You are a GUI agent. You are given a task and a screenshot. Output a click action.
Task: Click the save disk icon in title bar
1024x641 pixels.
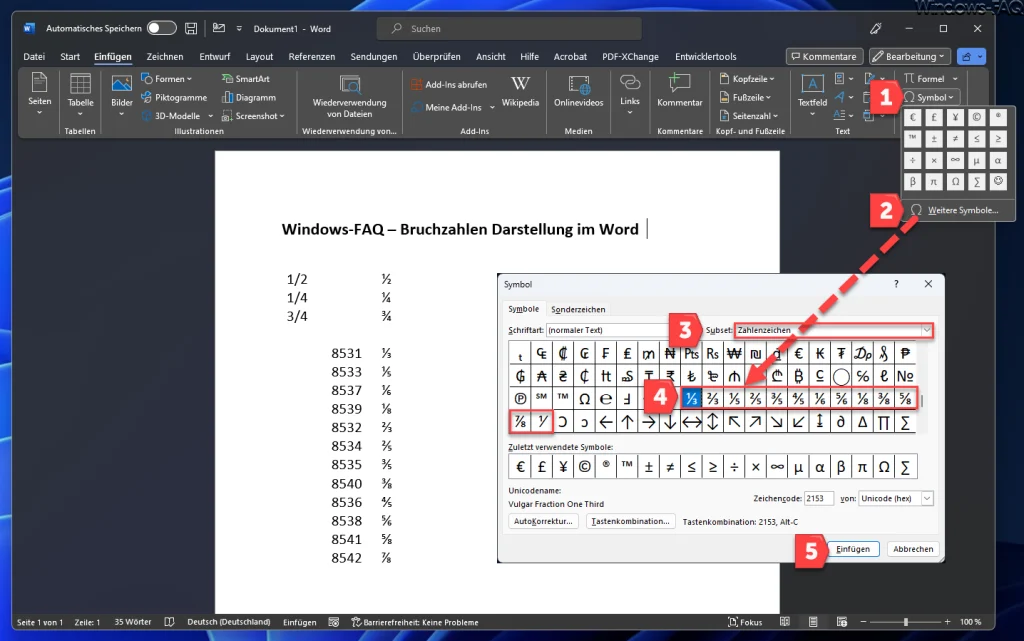pyautogui.click(x=191, y=28)
